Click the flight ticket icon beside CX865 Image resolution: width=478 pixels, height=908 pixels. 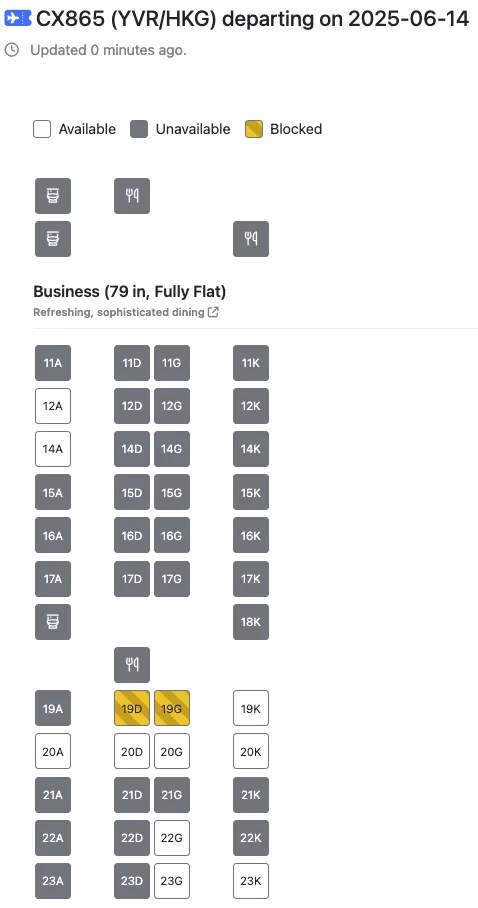click(x=17, y=19)
